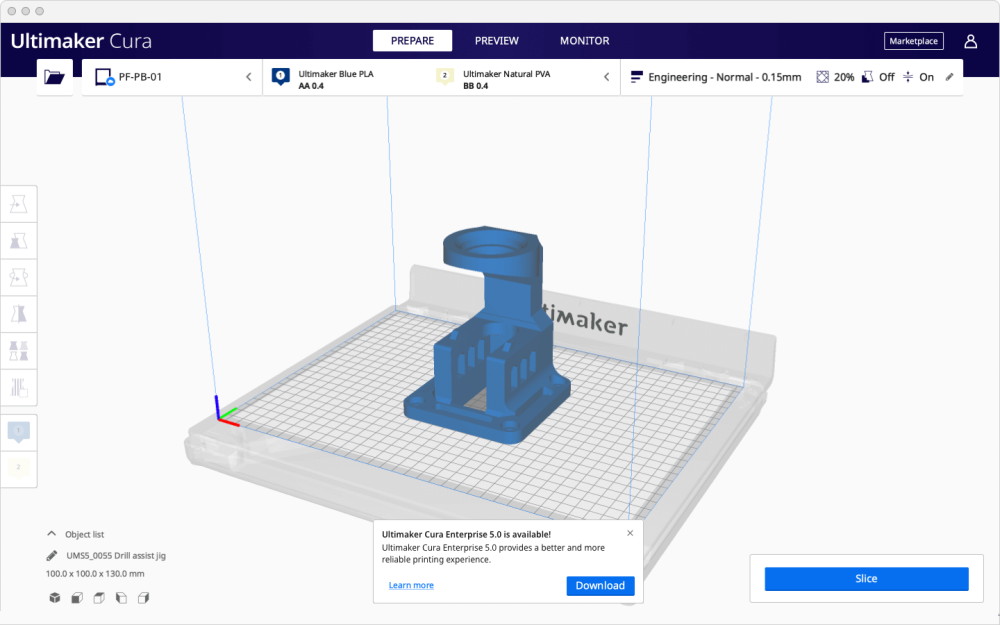Screen dimensions: 1000x625
Task: Expand material configuration chevron
Action: click(x=607, y=77)
